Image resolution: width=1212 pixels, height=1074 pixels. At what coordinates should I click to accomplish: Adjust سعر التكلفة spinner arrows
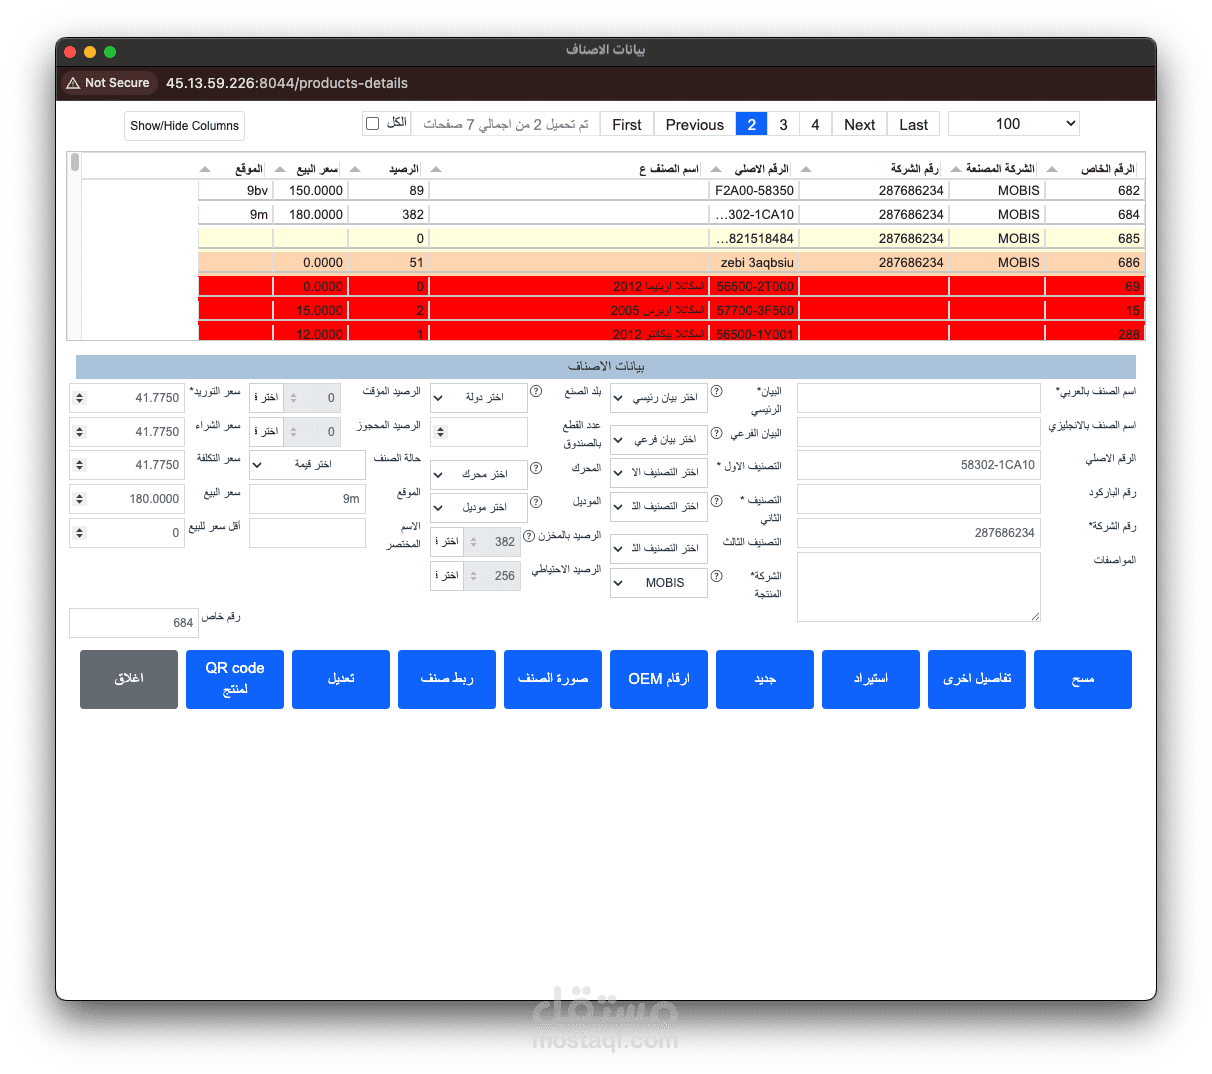click(x=80, y=465)
